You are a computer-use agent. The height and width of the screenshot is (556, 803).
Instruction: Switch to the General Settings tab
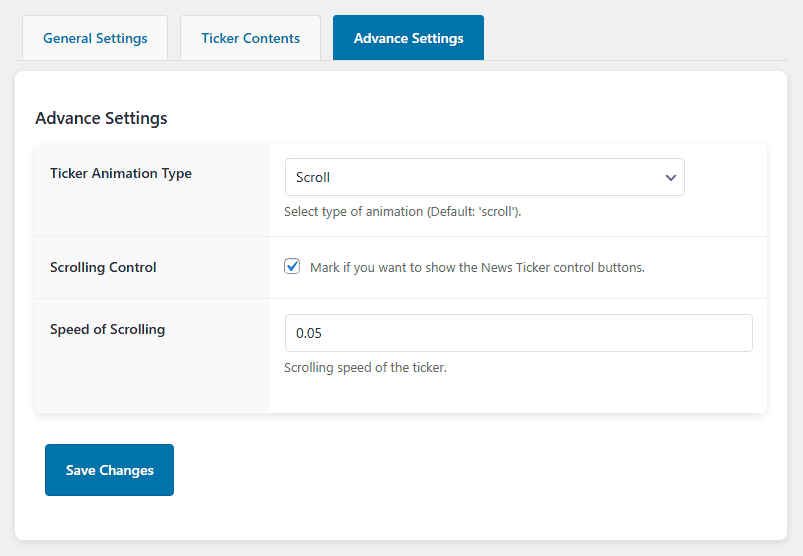[x=95, y=38]
